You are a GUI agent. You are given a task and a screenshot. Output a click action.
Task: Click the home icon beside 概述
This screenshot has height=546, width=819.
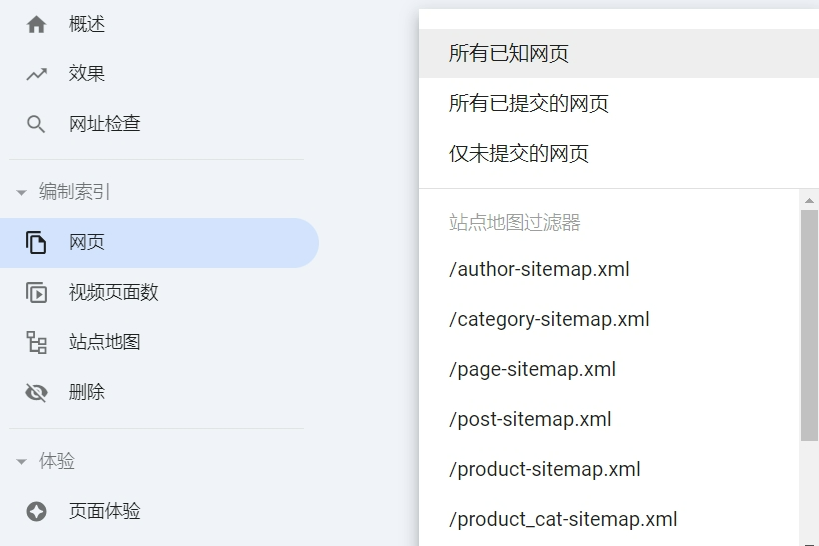(x=37, y=25)
